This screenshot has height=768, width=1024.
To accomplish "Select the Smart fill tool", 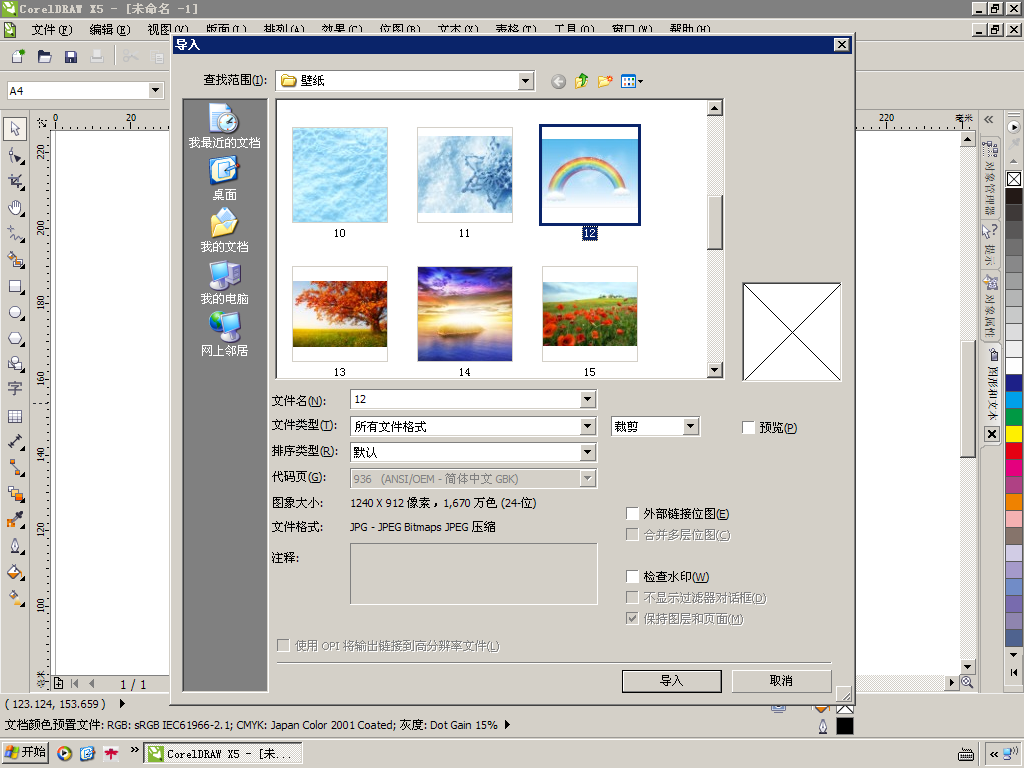I will click(15, 259).
